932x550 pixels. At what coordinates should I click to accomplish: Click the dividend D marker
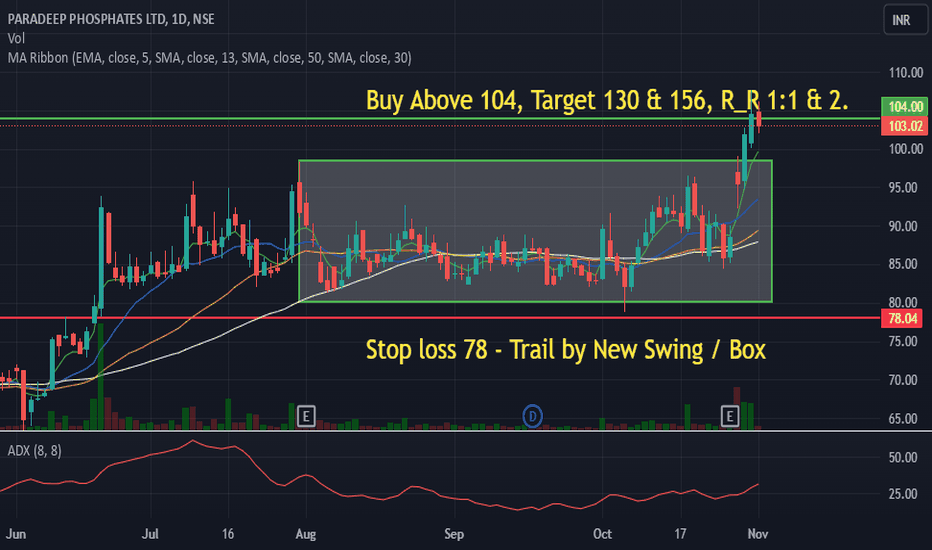[532, 416]
